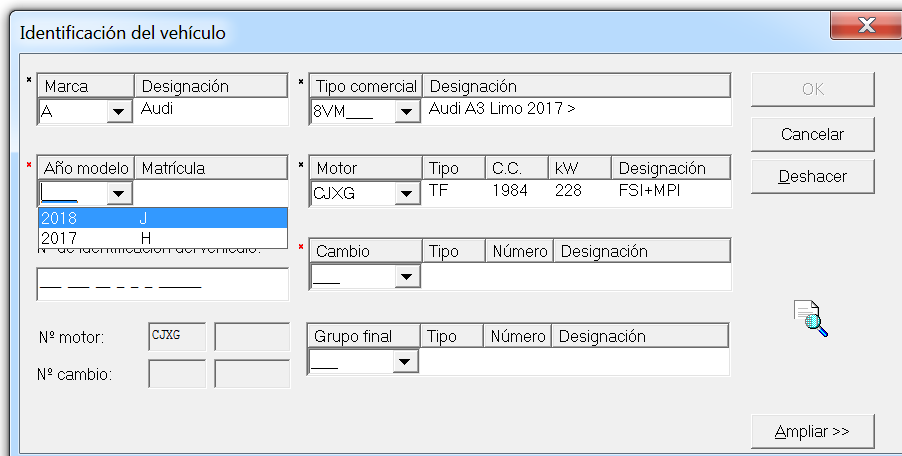Close the Identificación del vehículo dialog
902x456 pixels.
coord(866,25)
